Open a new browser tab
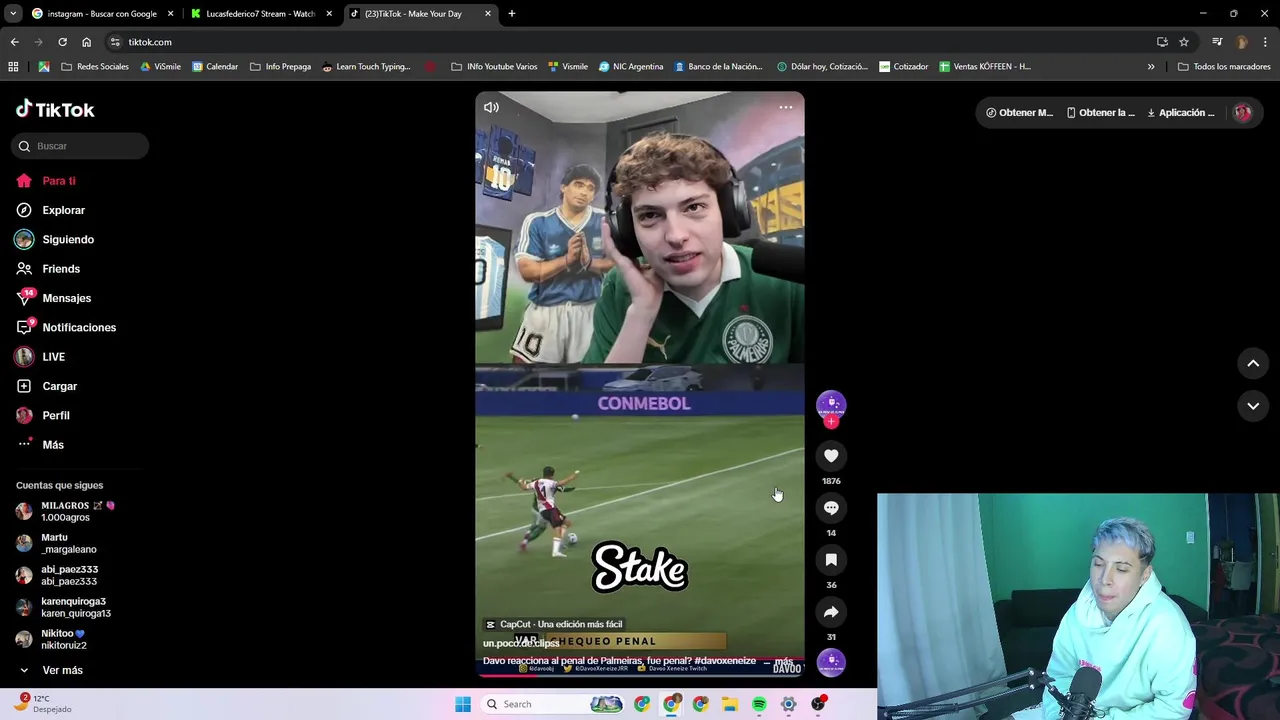 [x=512, y=14]
